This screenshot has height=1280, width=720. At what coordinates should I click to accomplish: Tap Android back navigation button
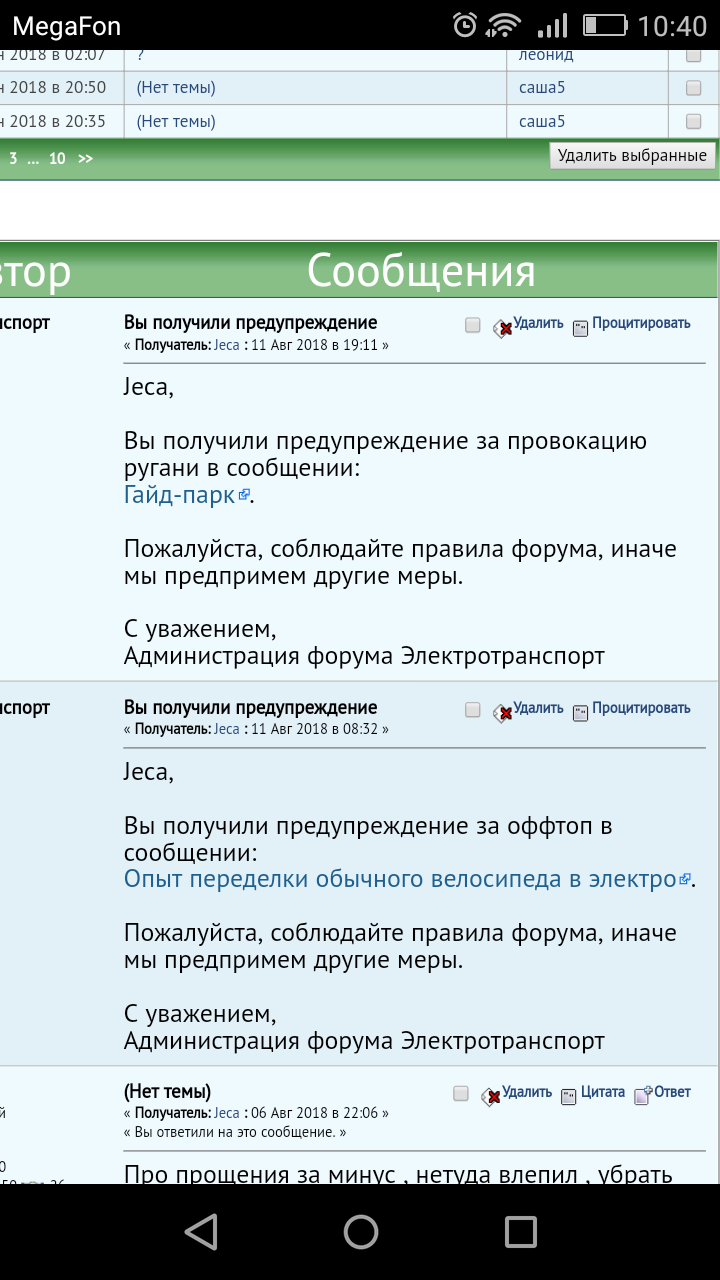click(201, 1231)
